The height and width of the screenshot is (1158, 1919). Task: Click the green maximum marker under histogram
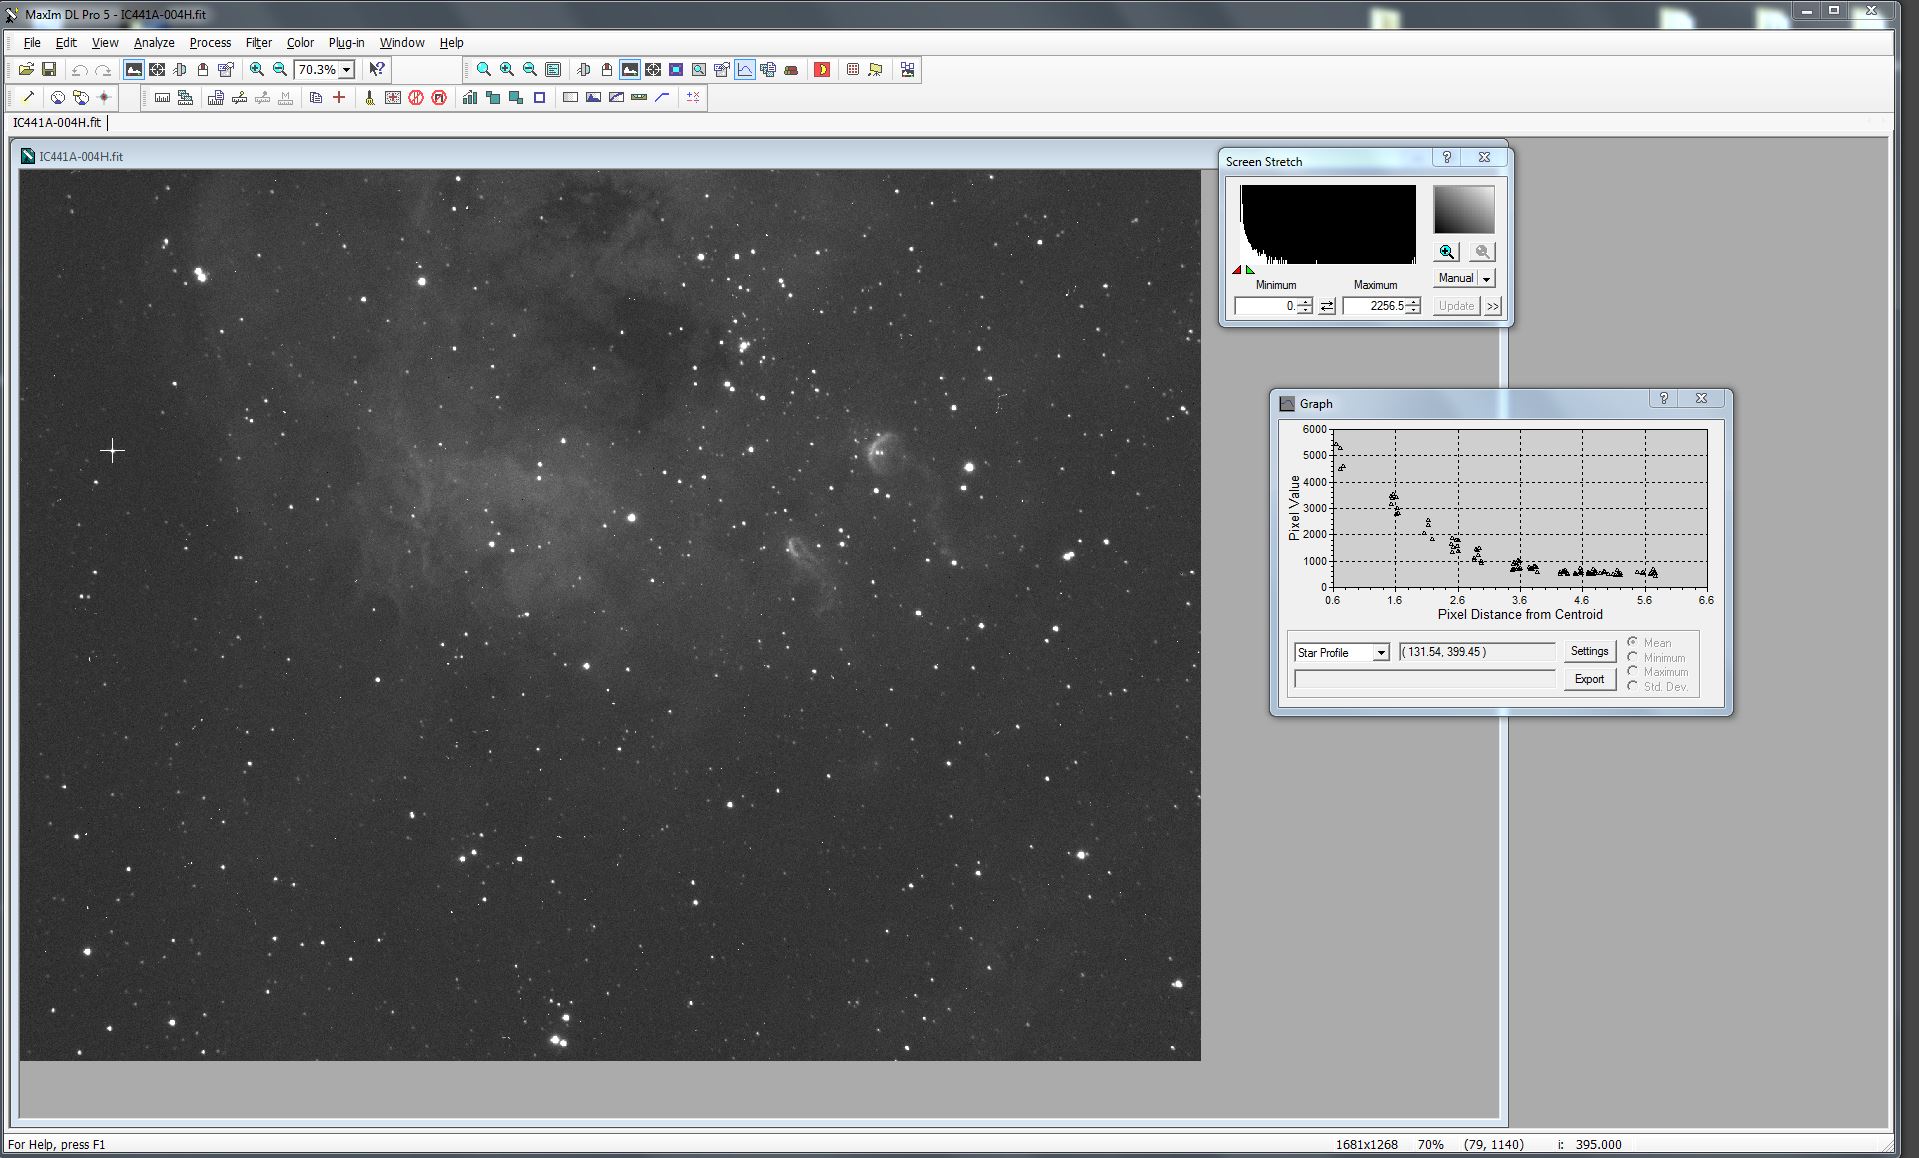[1250, 270]
